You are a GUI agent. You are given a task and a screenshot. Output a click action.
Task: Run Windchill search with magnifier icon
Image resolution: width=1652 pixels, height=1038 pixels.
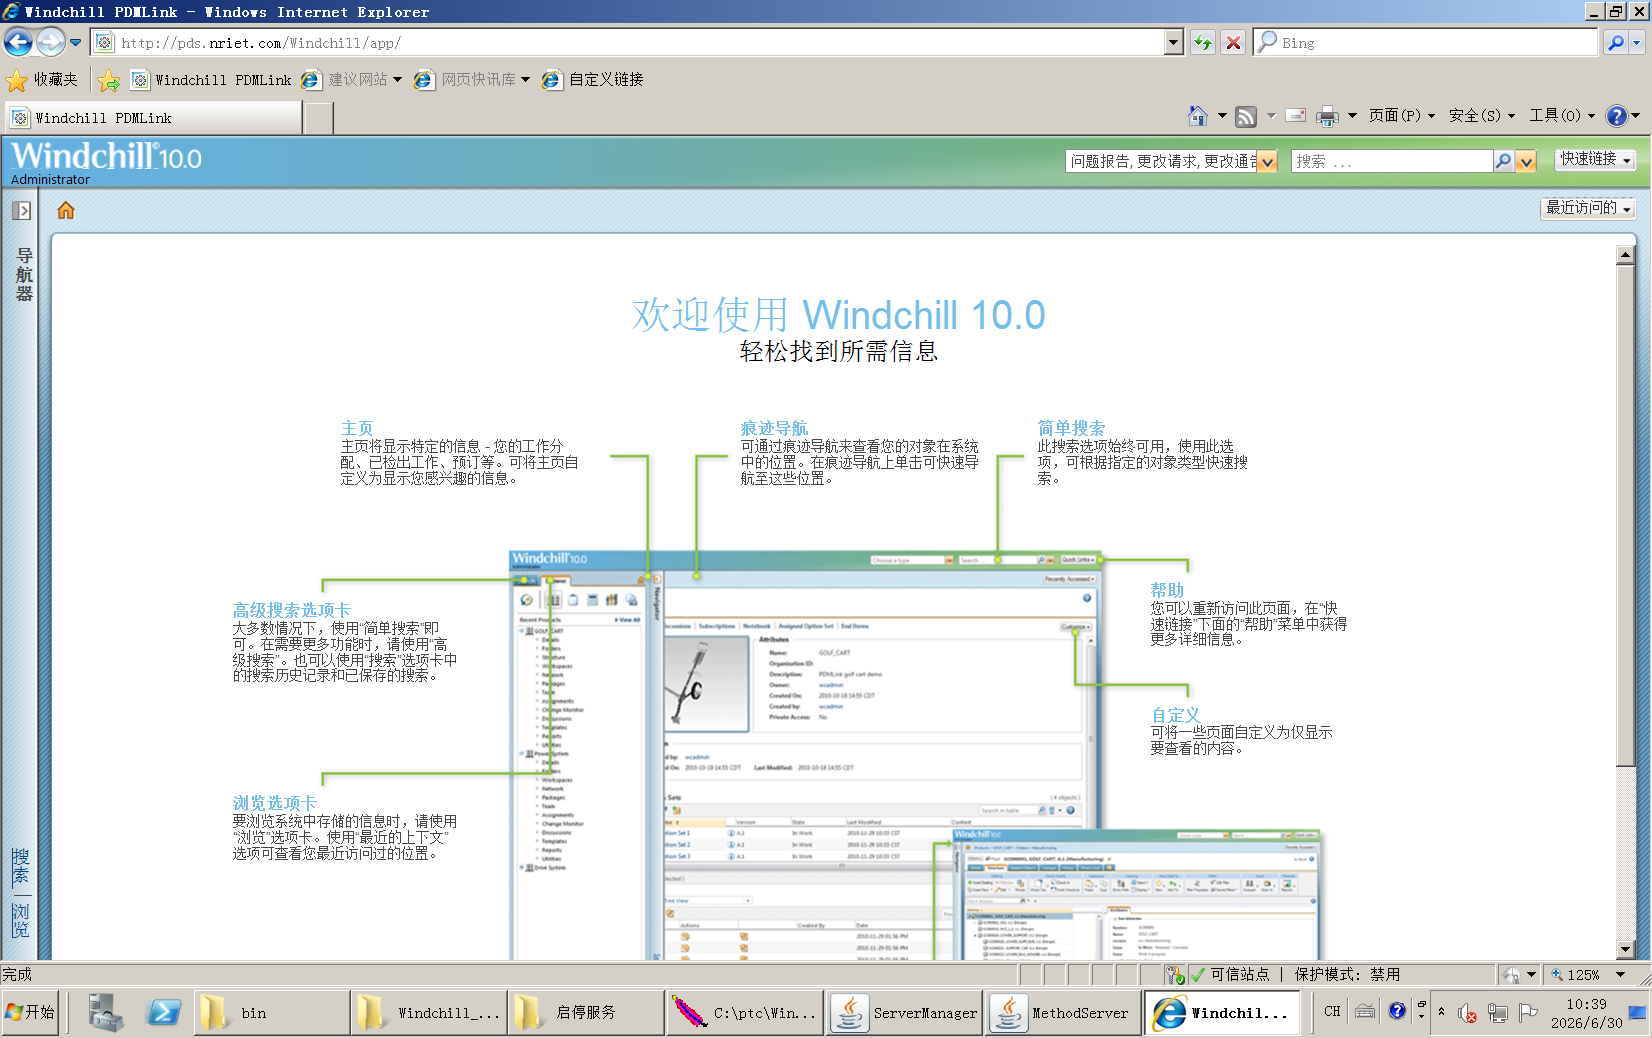[1503, 162]
